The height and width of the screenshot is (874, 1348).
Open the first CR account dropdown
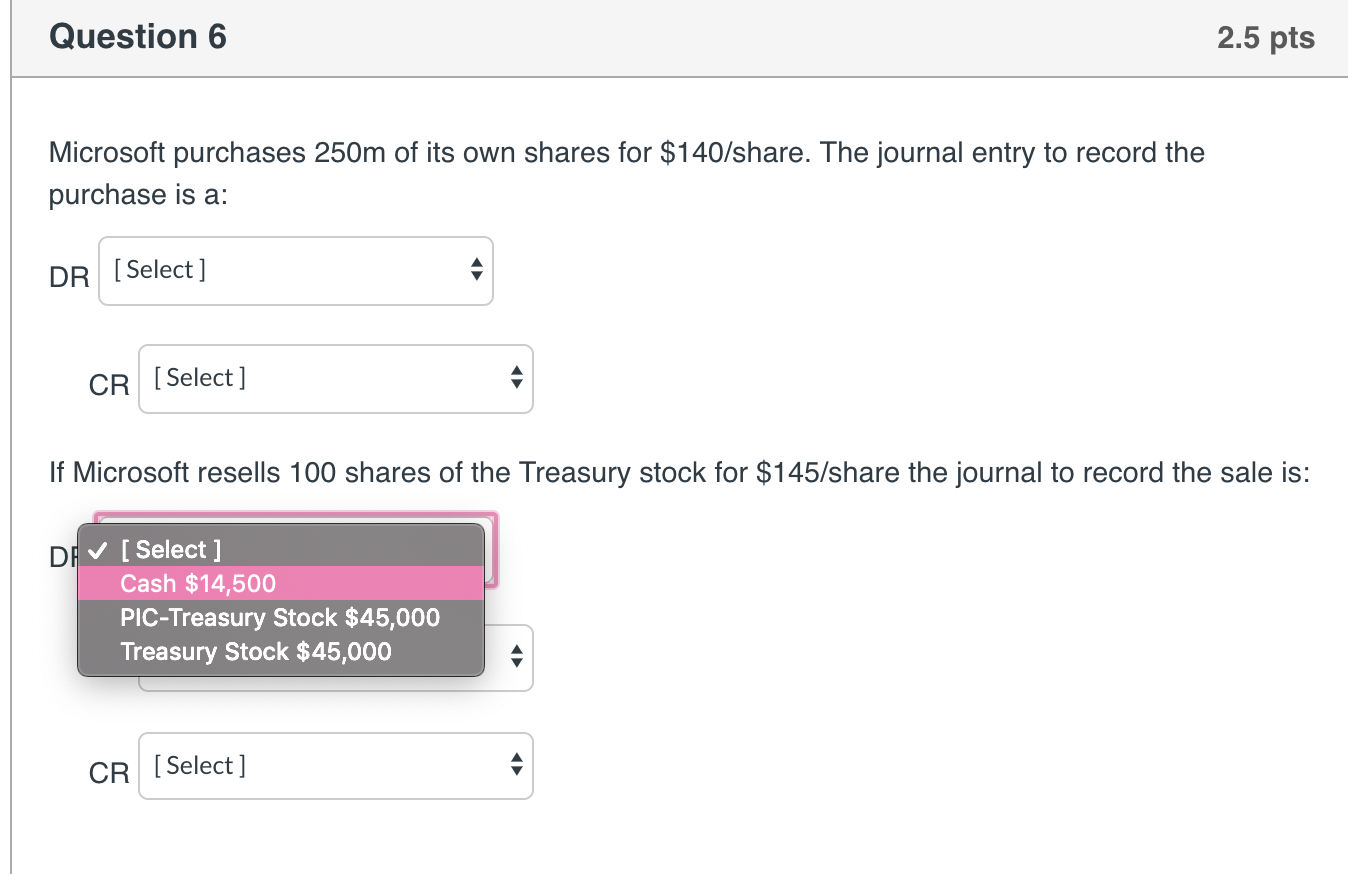pos(335,378)
